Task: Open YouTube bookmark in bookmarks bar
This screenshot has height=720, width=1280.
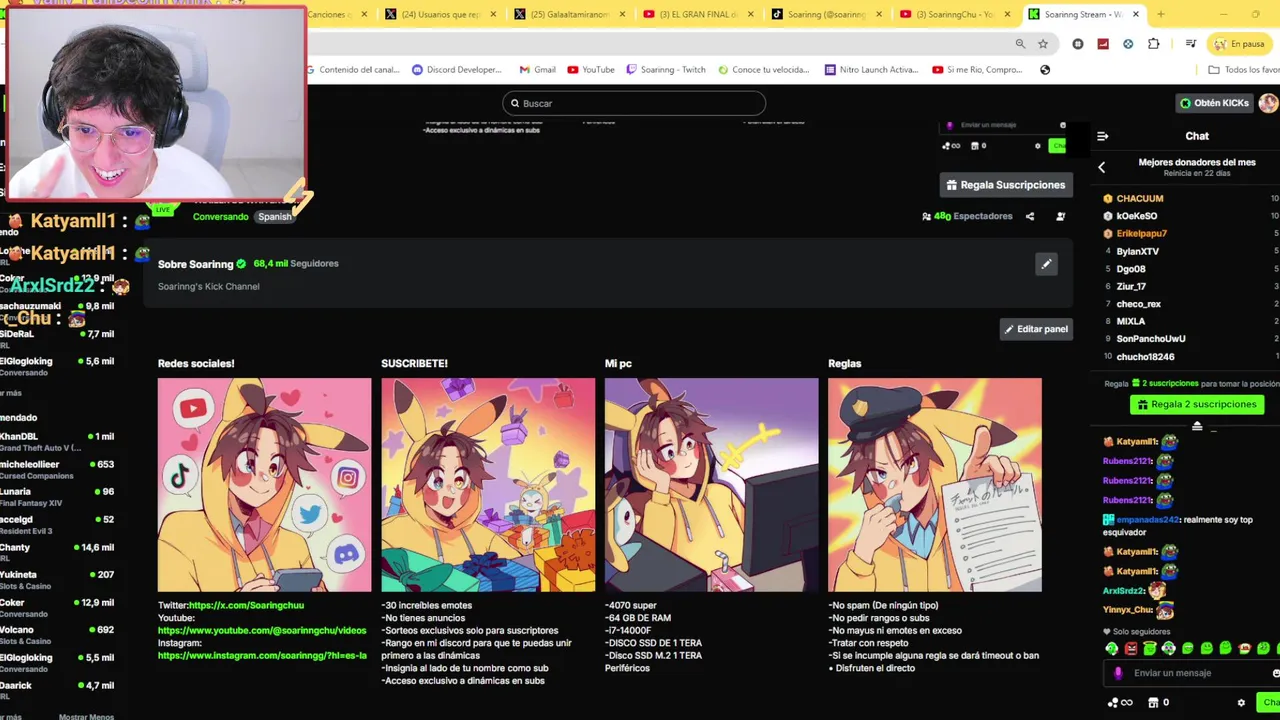Action: [591, 70]
